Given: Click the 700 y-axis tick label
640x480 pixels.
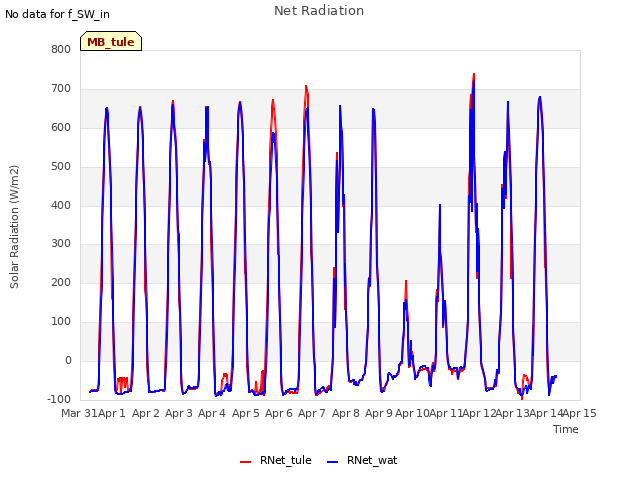Looking at the screenshot, I should 61,89.
